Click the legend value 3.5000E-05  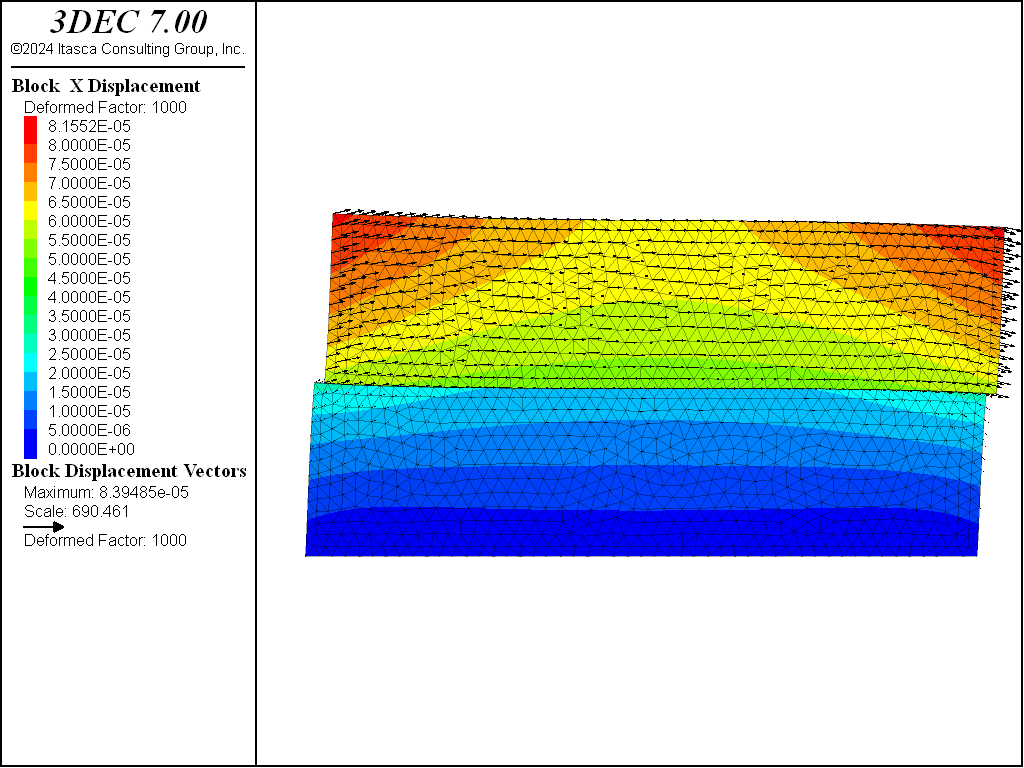click(x=89, y=316)
